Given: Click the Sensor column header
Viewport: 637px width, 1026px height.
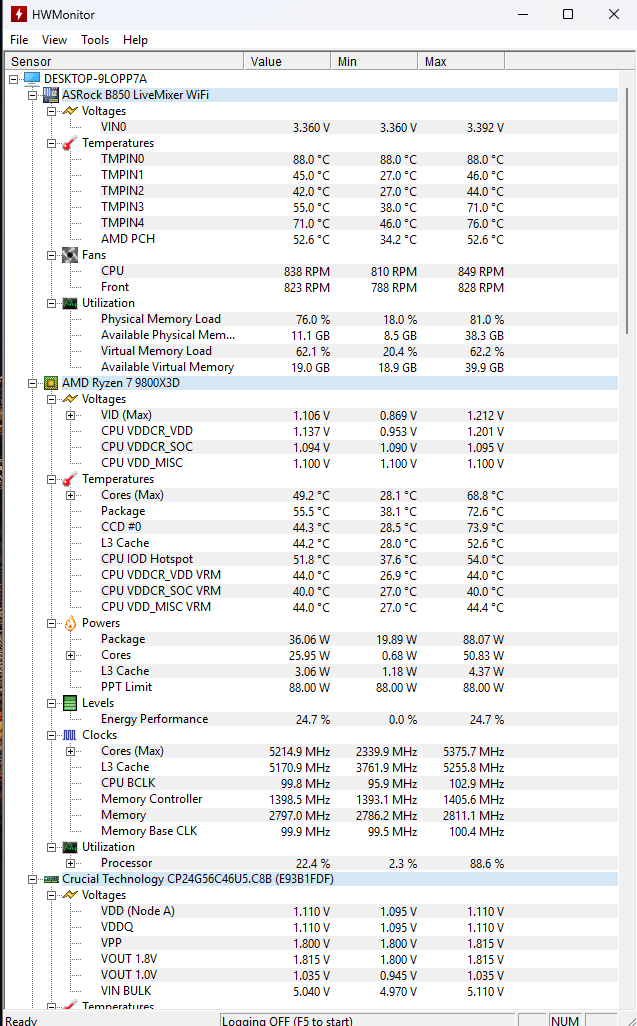Looking at the screenshot, I should 124,62.
